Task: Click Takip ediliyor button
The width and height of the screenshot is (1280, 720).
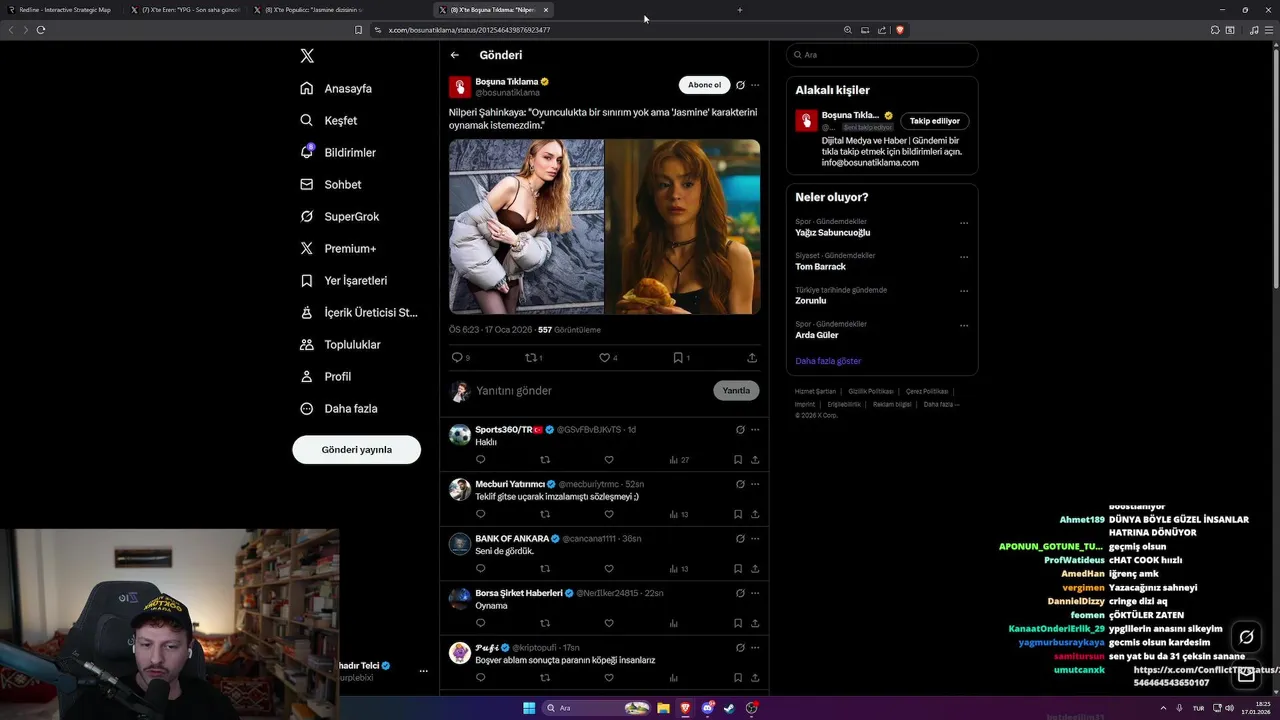Action: tap(935, 121)
